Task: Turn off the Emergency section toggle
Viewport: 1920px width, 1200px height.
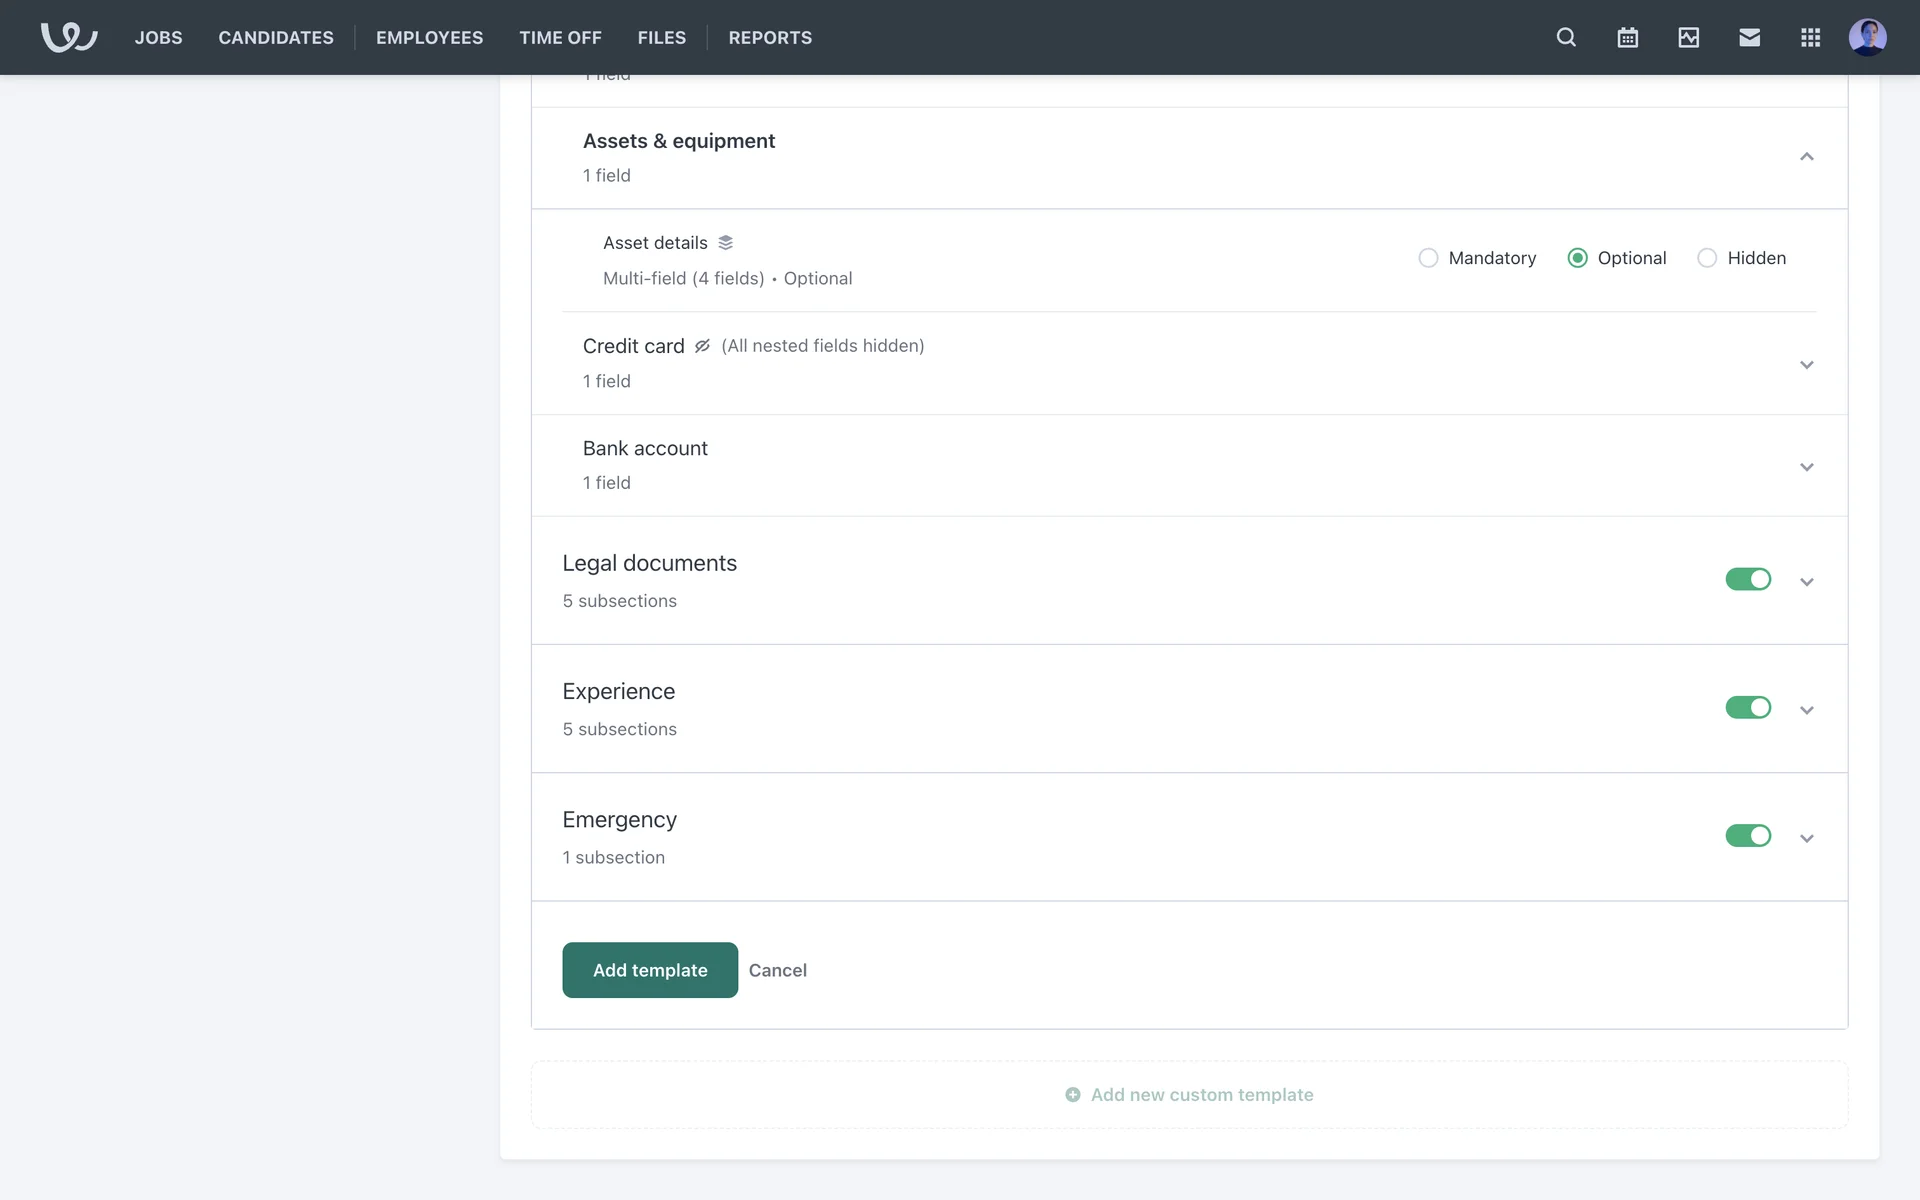Action: (1747, 836)
